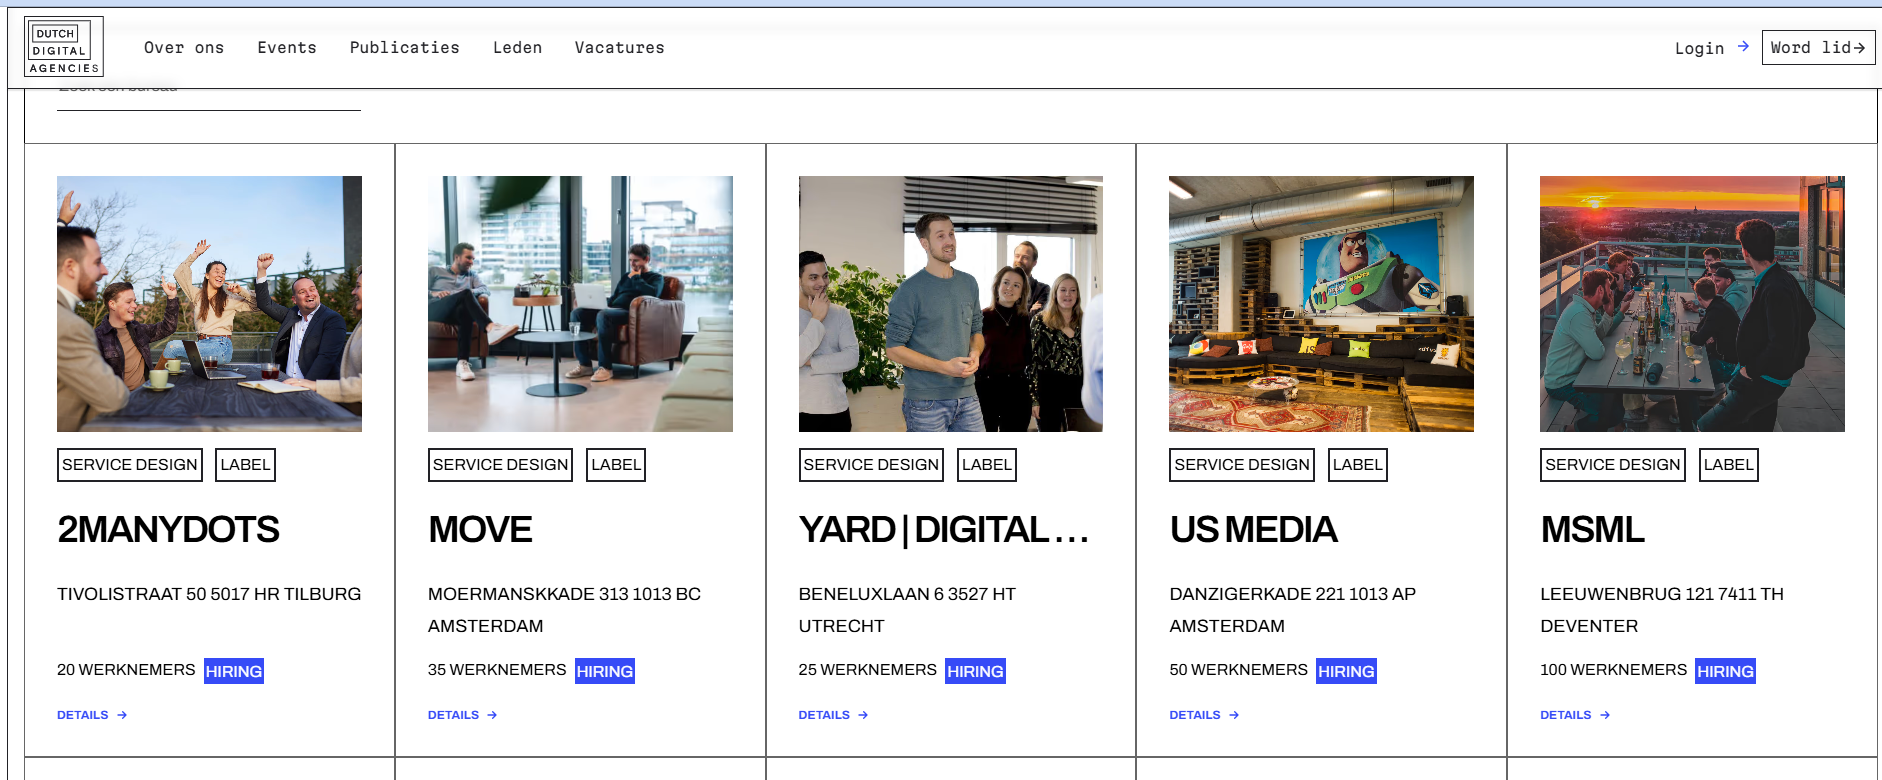
Task: Click address Danzigerkade 221 1013 AP Amsterdam
Action: pyautogui.click(x=1293, y=610)
